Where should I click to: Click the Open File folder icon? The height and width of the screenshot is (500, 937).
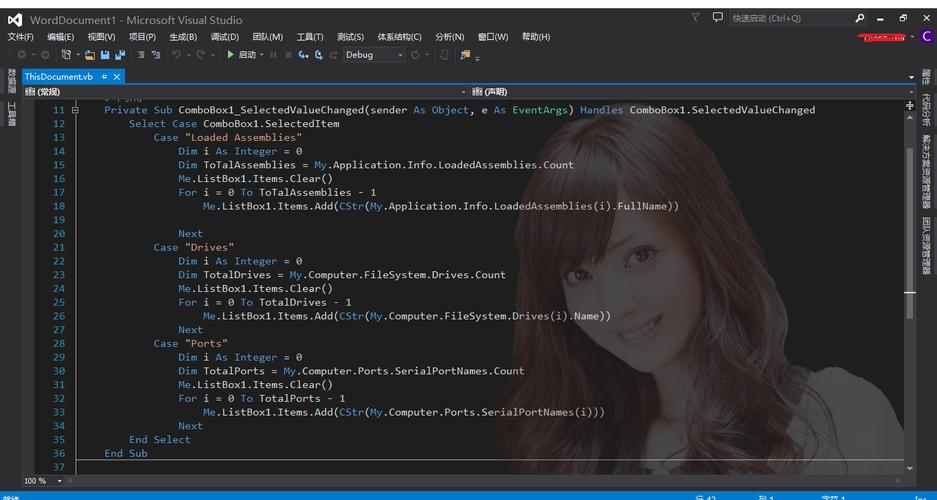(x=90, y=55)
